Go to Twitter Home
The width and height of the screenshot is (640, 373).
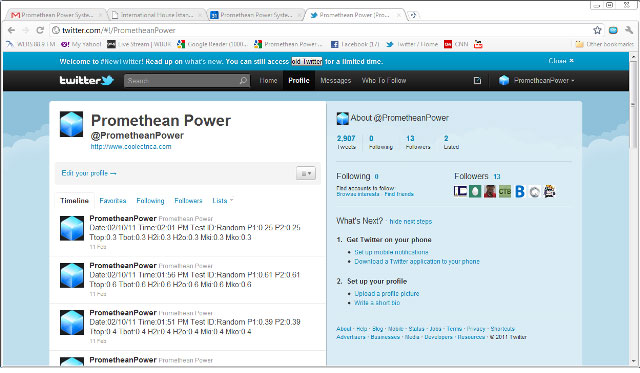point(268,80)
